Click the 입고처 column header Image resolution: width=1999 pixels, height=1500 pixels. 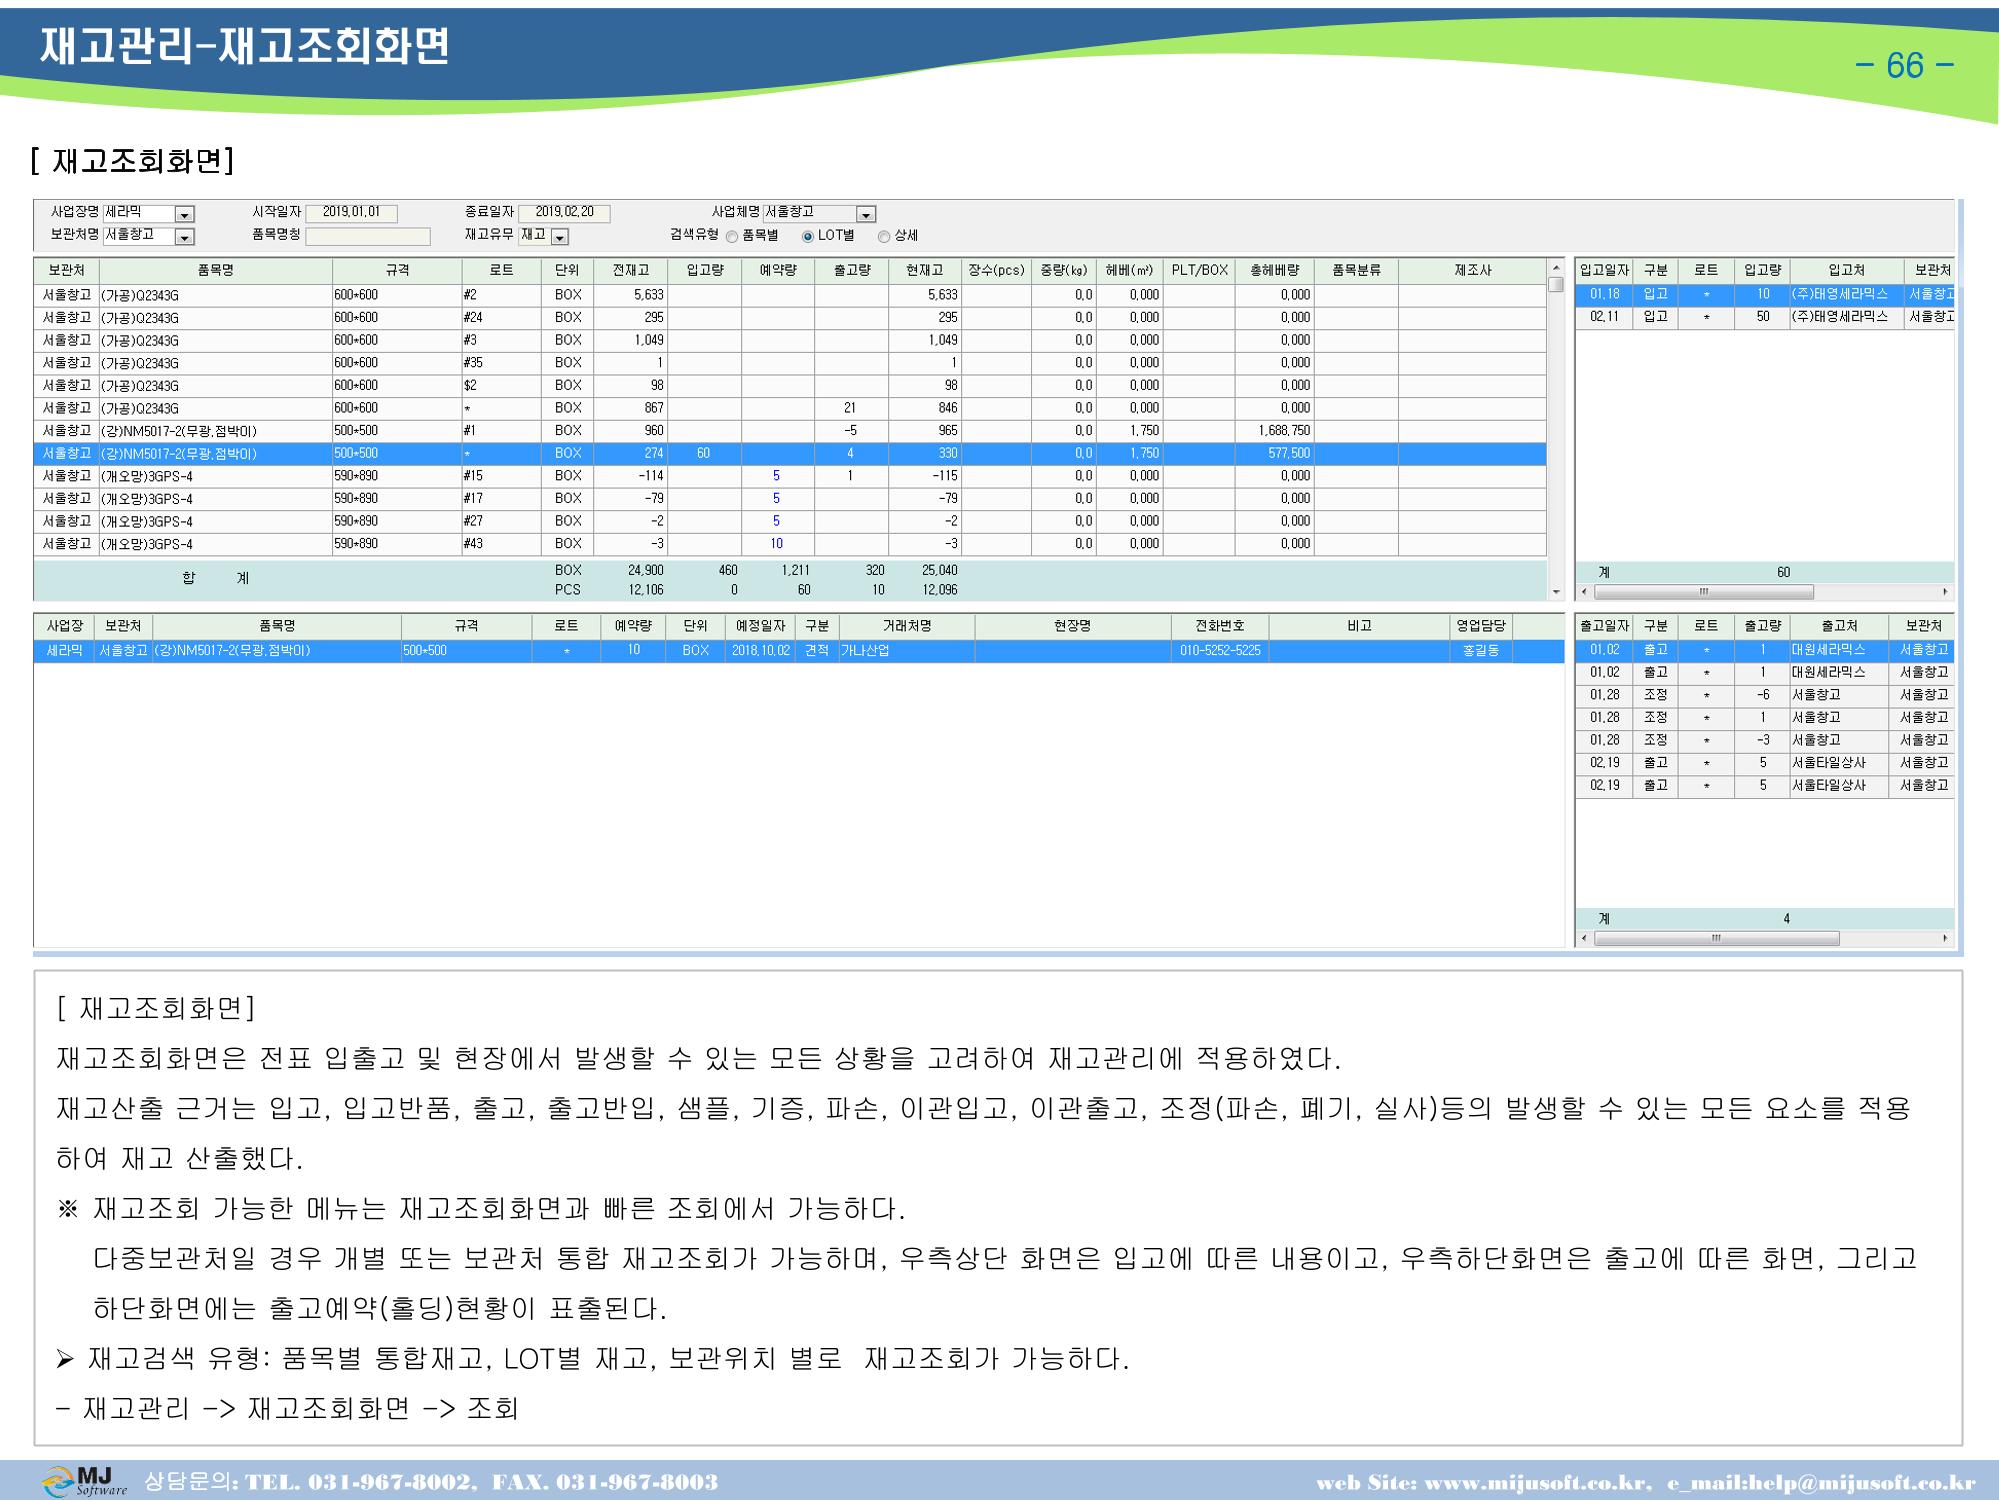pos(1846,270)
